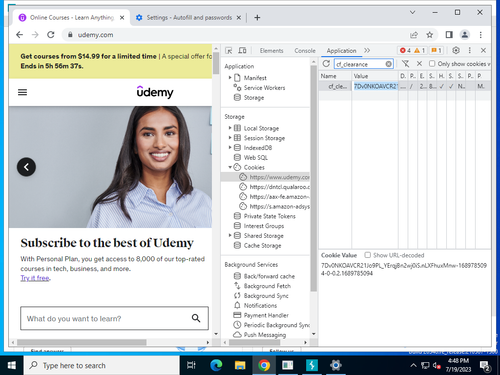Show more DevTools tabs chevron
The height and width of the screenshot is (375, 500).
[x=367, y=50]
